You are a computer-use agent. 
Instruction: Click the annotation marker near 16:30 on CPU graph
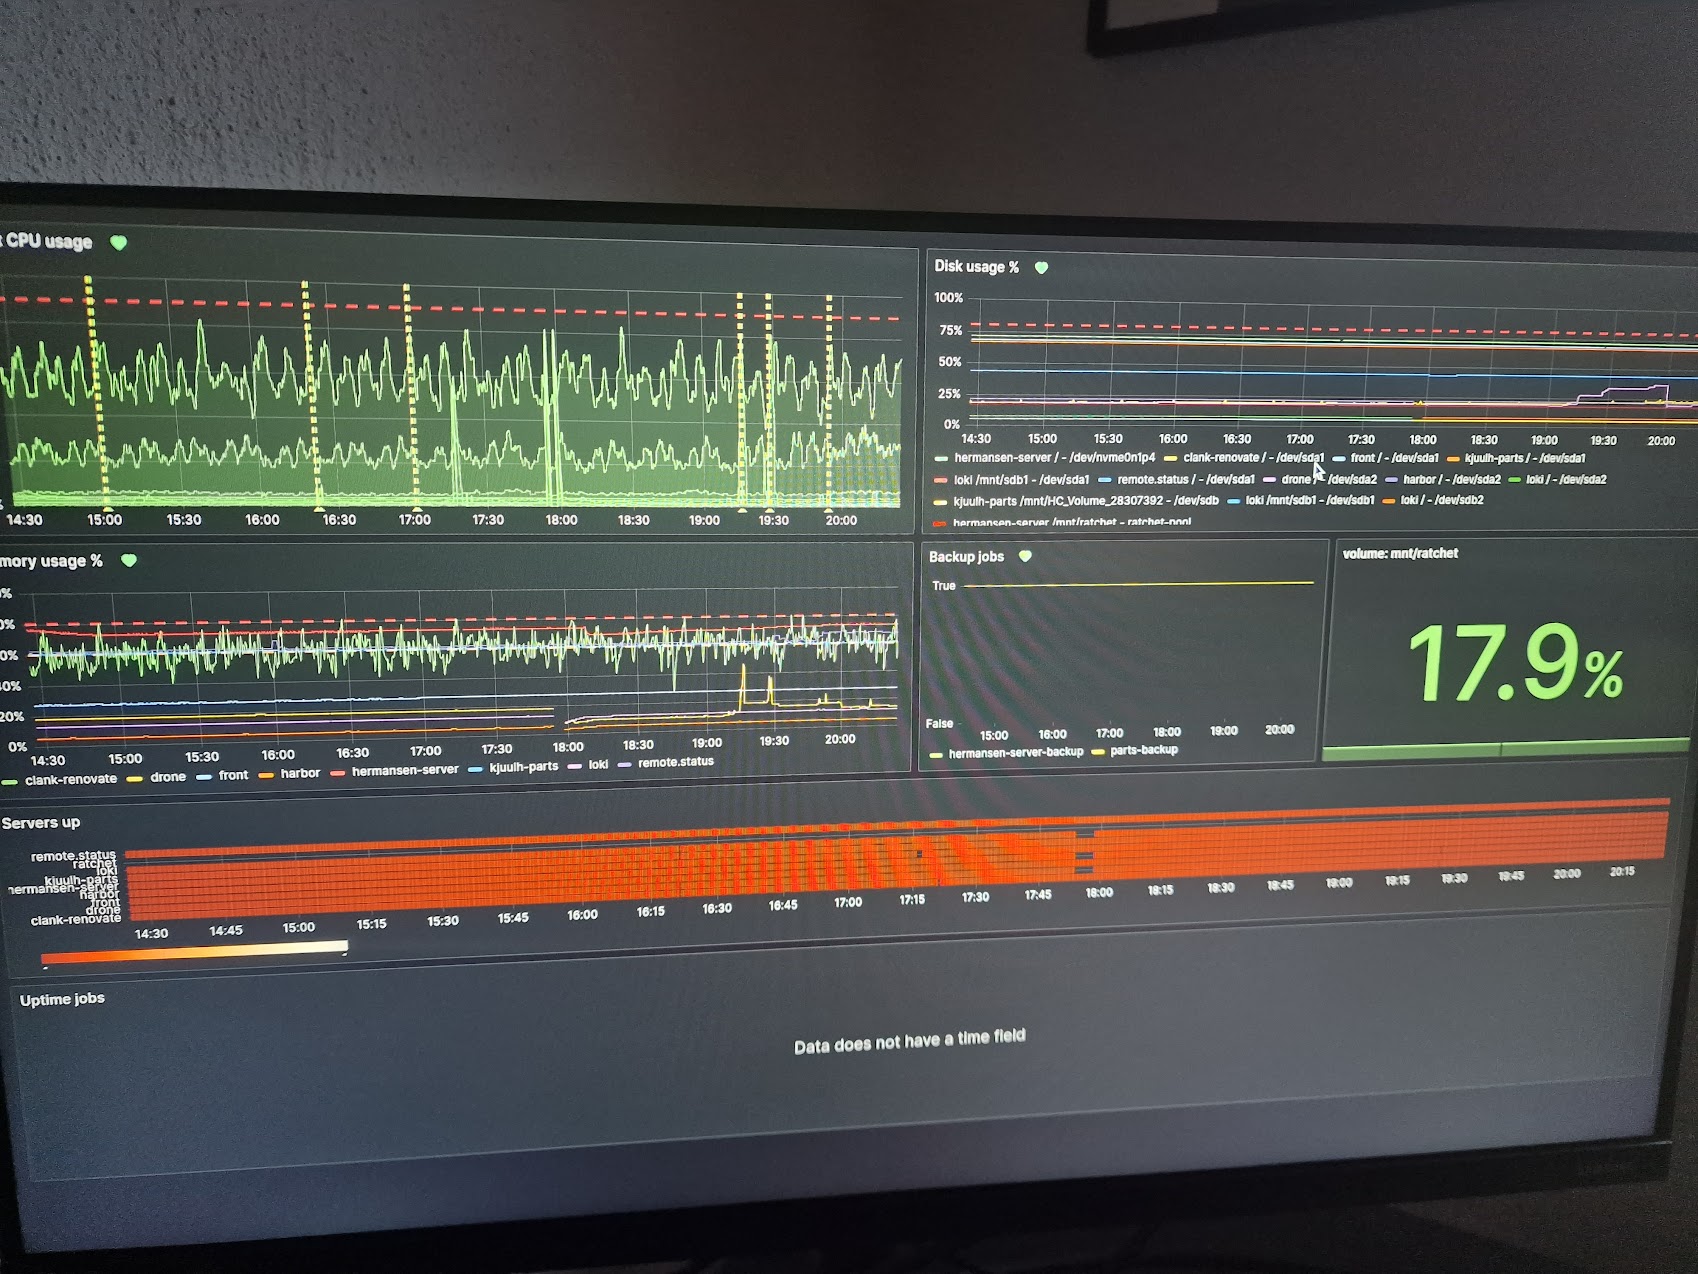(x=320, y=509)
